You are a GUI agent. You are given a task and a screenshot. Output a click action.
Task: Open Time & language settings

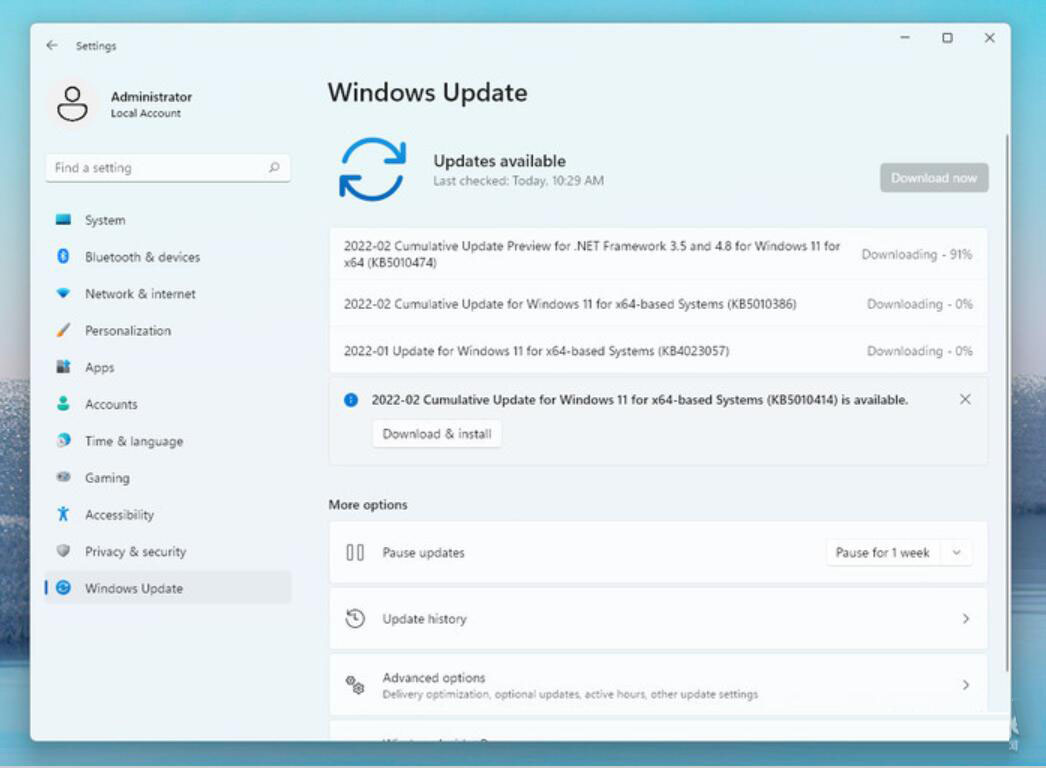[x=133, y=441]
